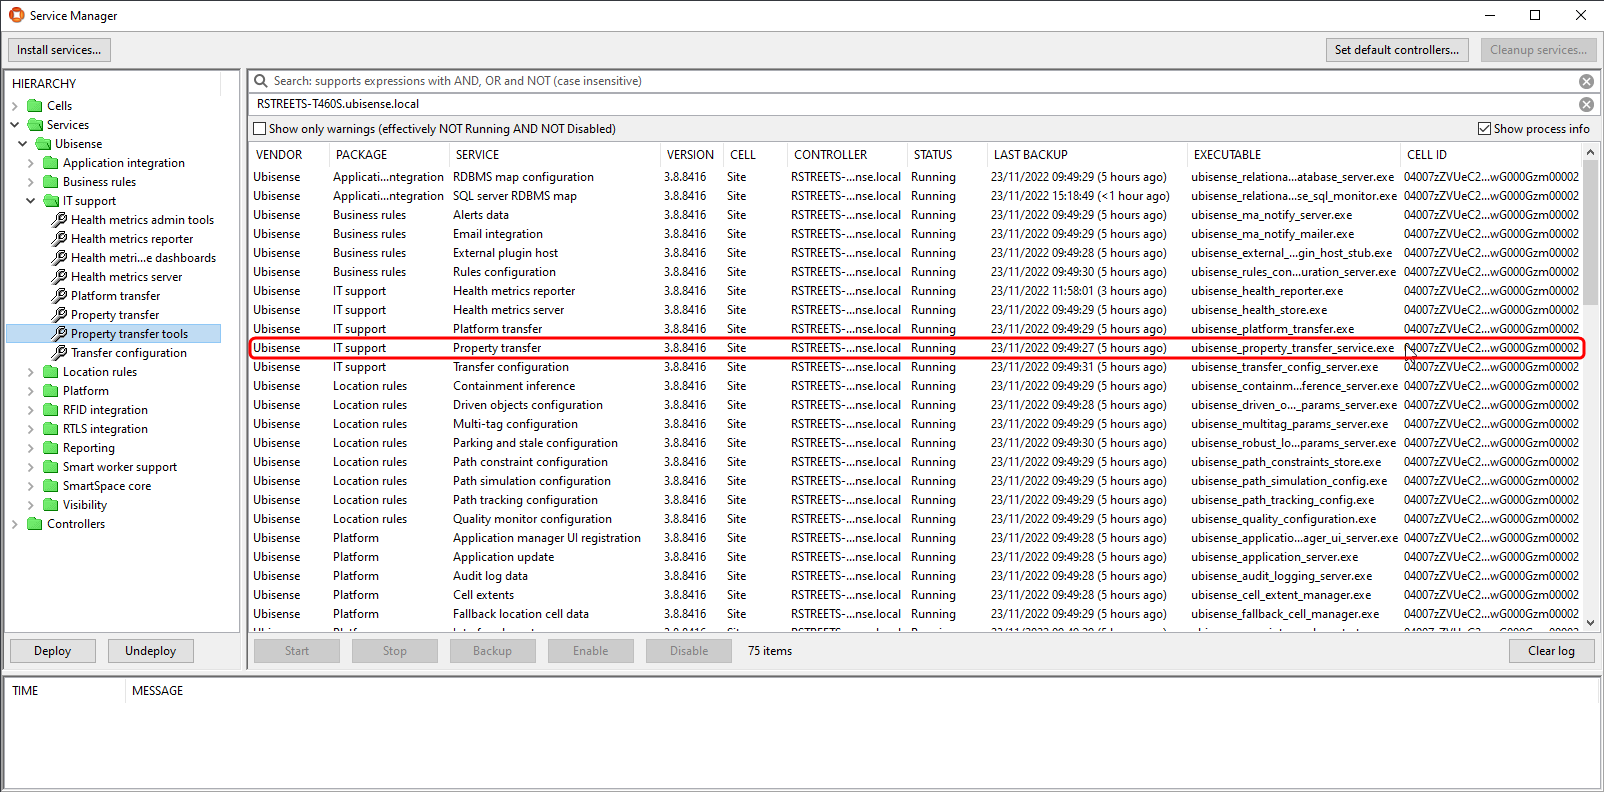Enable Show only warnings checkbox
Screen dimensions: 1604x792
[x=260, y=129]
